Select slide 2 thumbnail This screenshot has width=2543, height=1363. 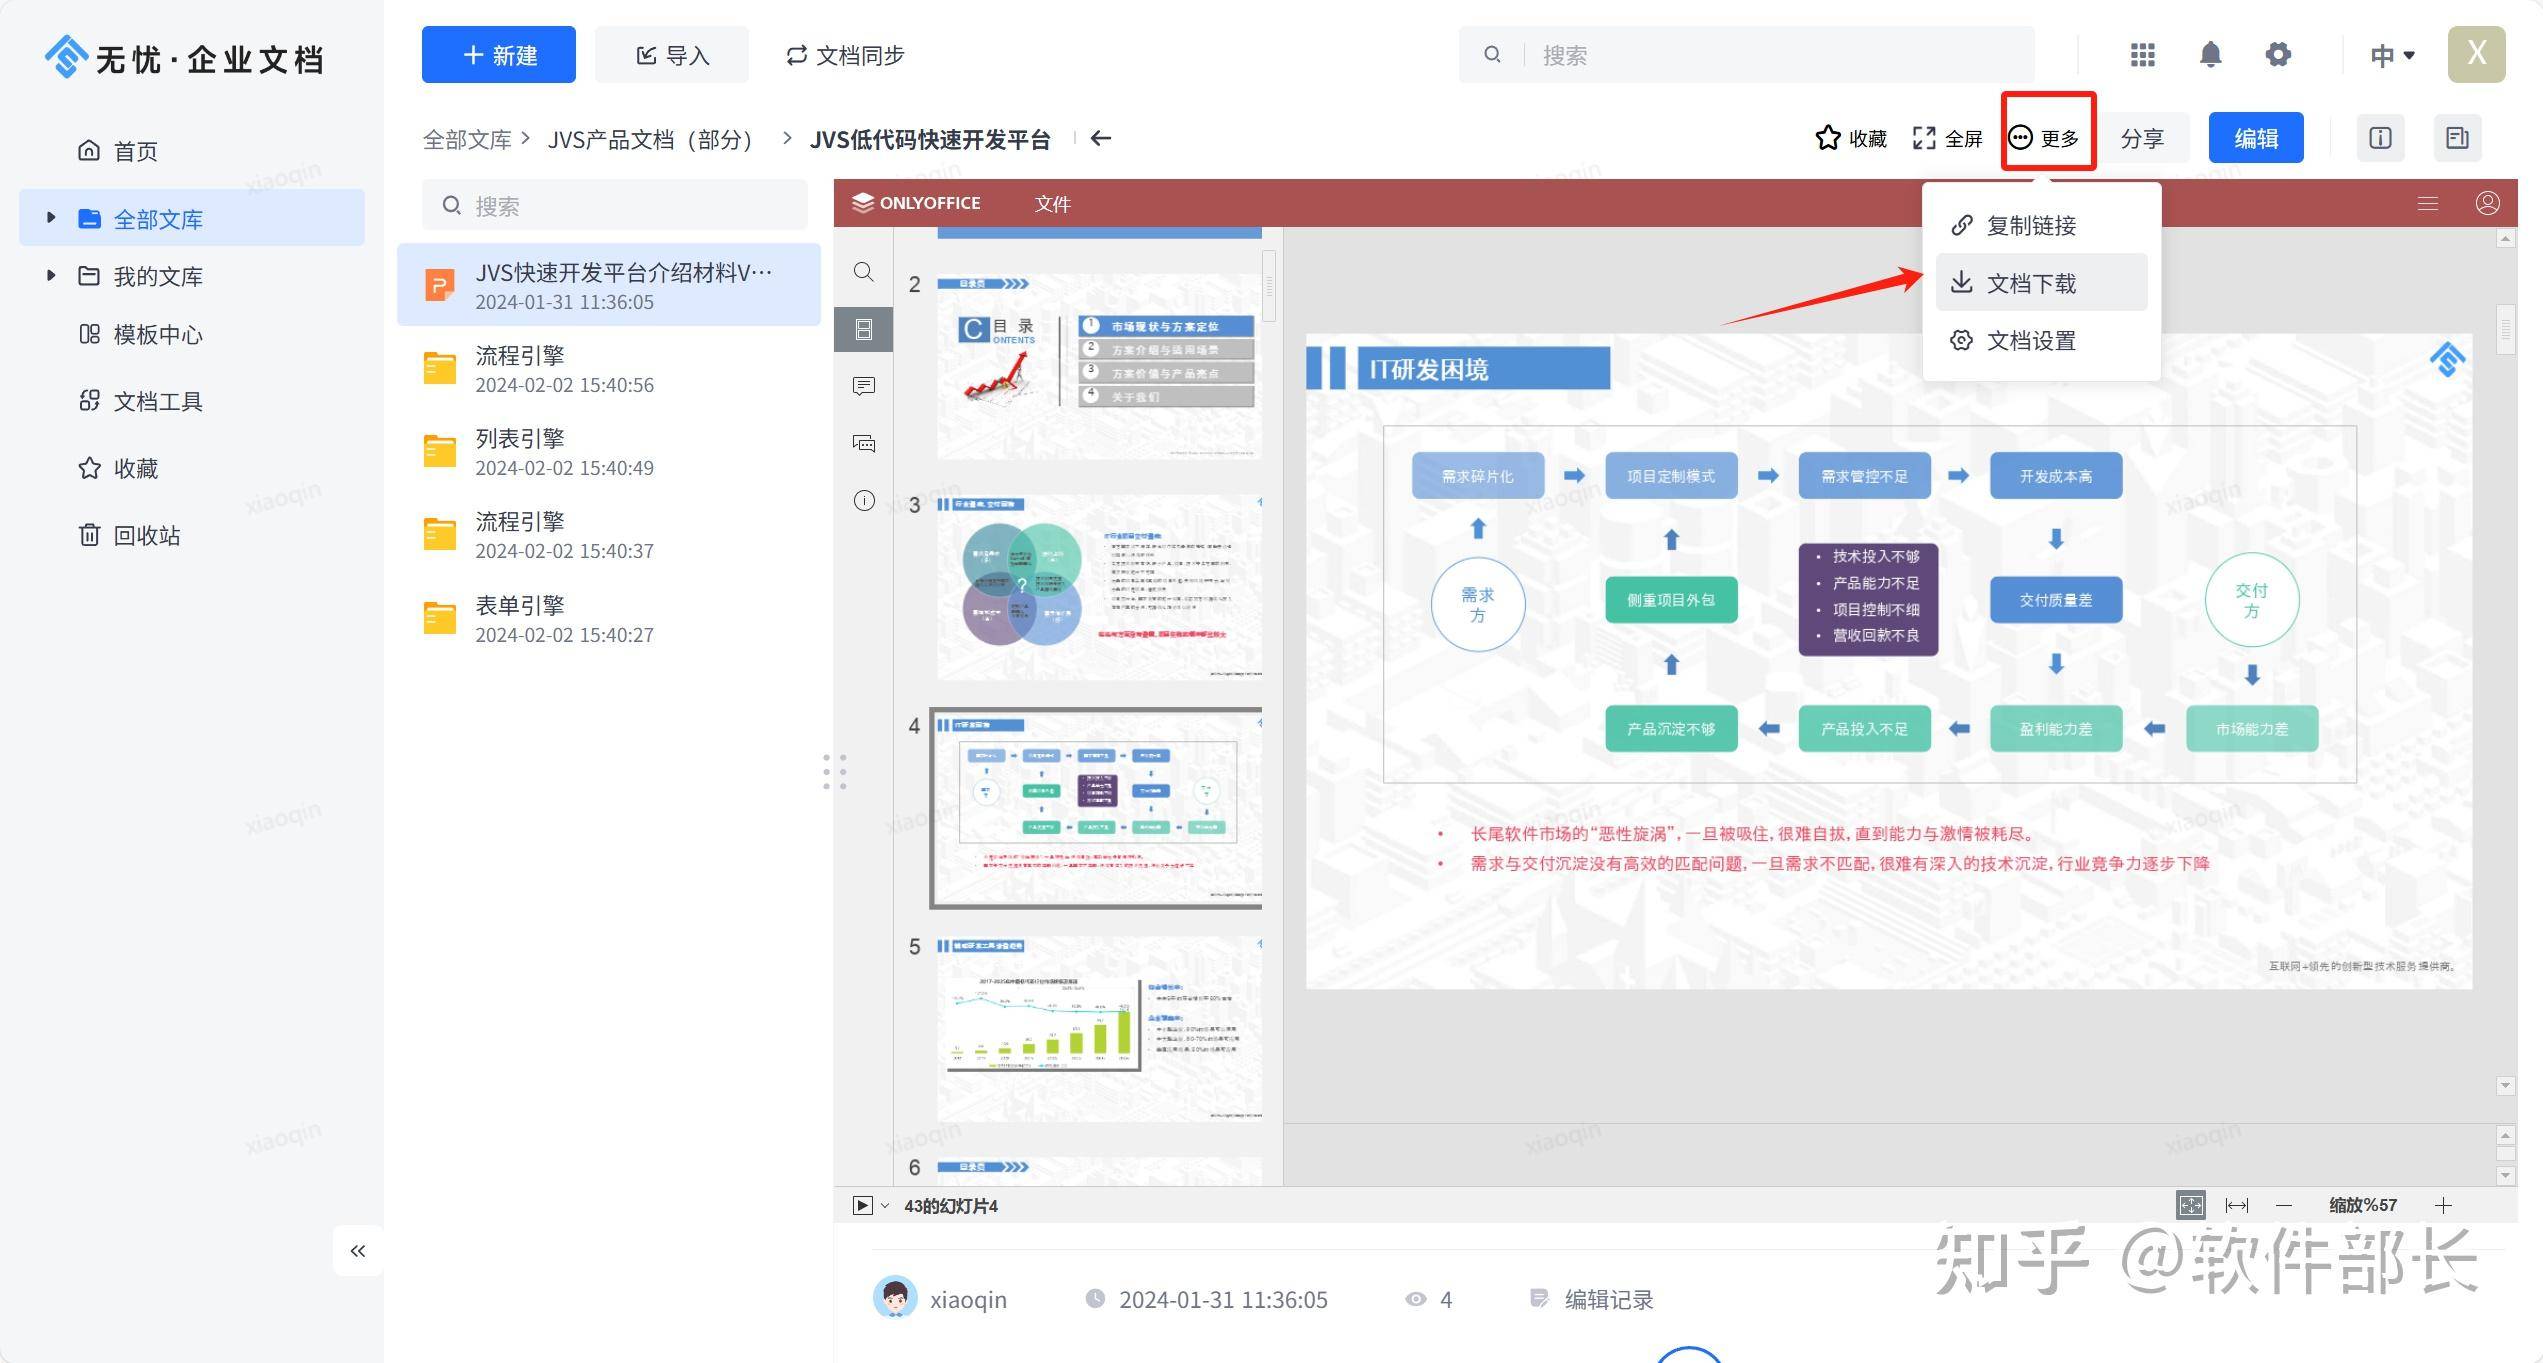pos(1098,366)
